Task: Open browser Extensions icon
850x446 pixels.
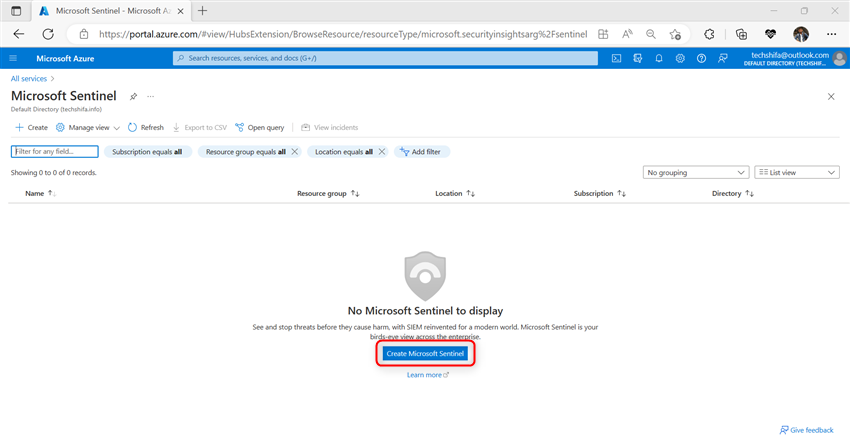Action: click(709, 34)
